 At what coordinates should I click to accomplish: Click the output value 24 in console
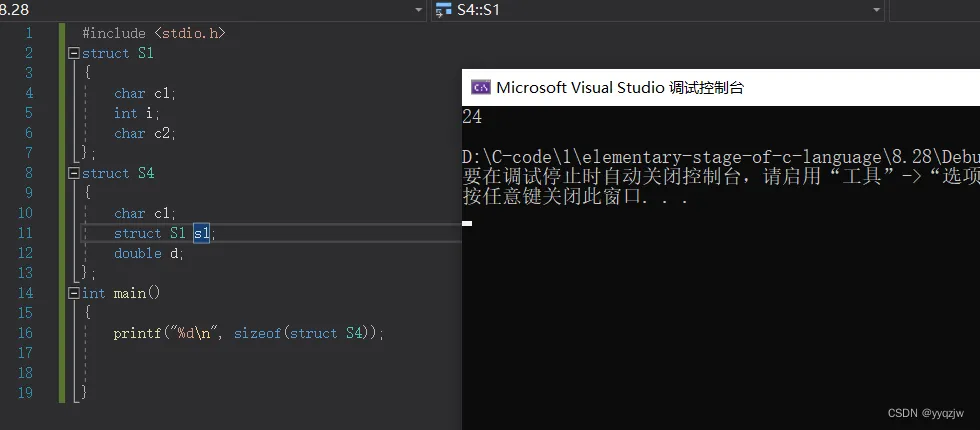(472, 117)
